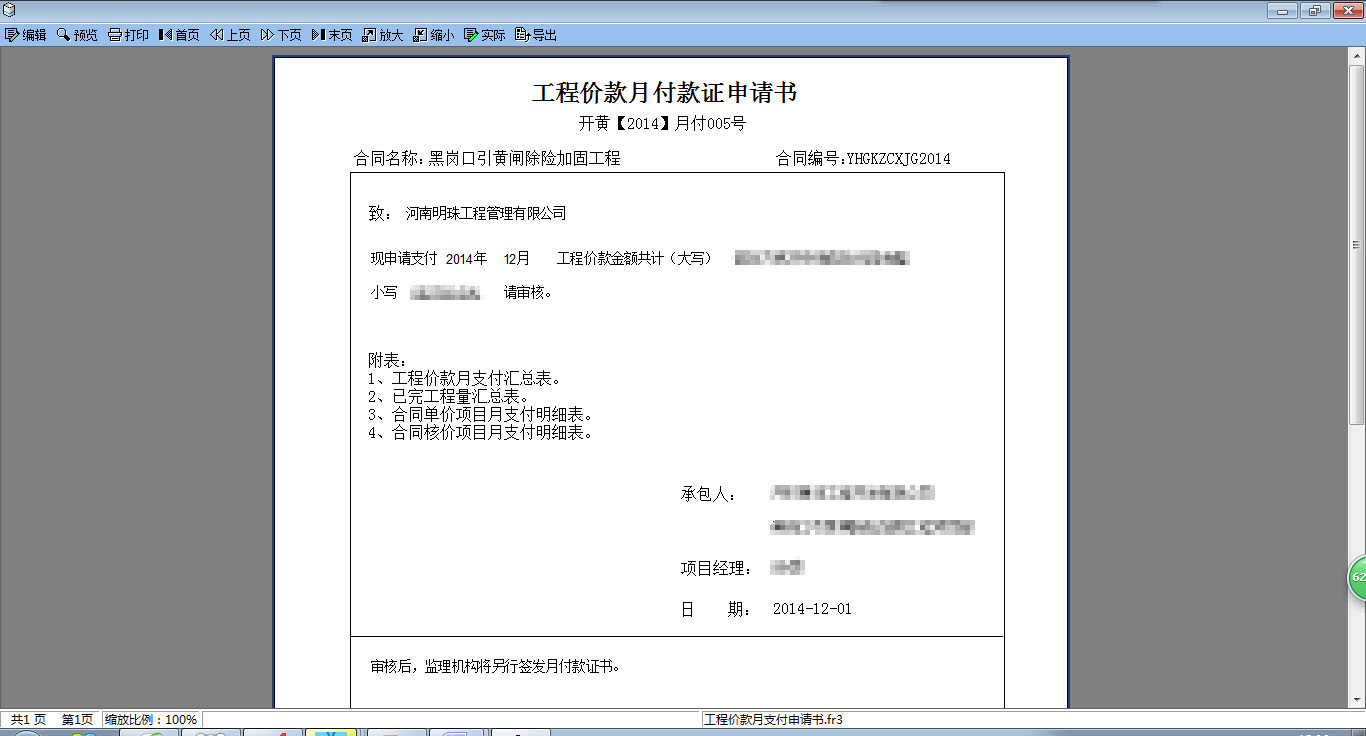Image resolution: width=1366 pixels, height=736 pixels.
Task: Click the green floating 62 badge
Action: (1357, 578)
